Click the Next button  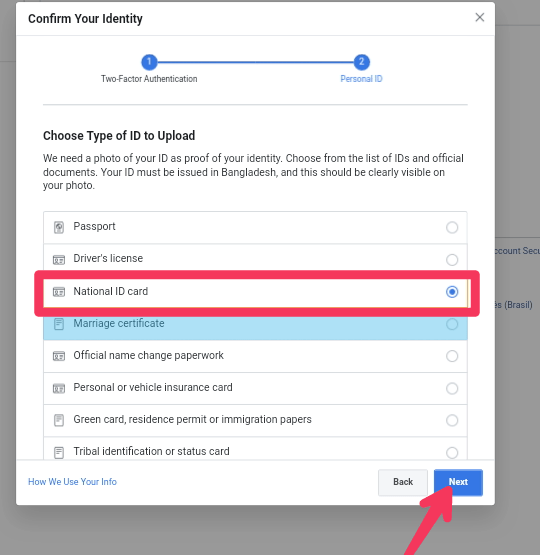458,482
